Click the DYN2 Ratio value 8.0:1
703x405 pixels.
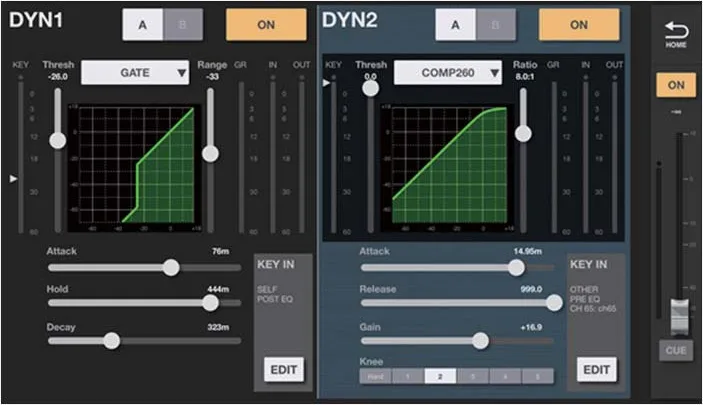point(525,77)
